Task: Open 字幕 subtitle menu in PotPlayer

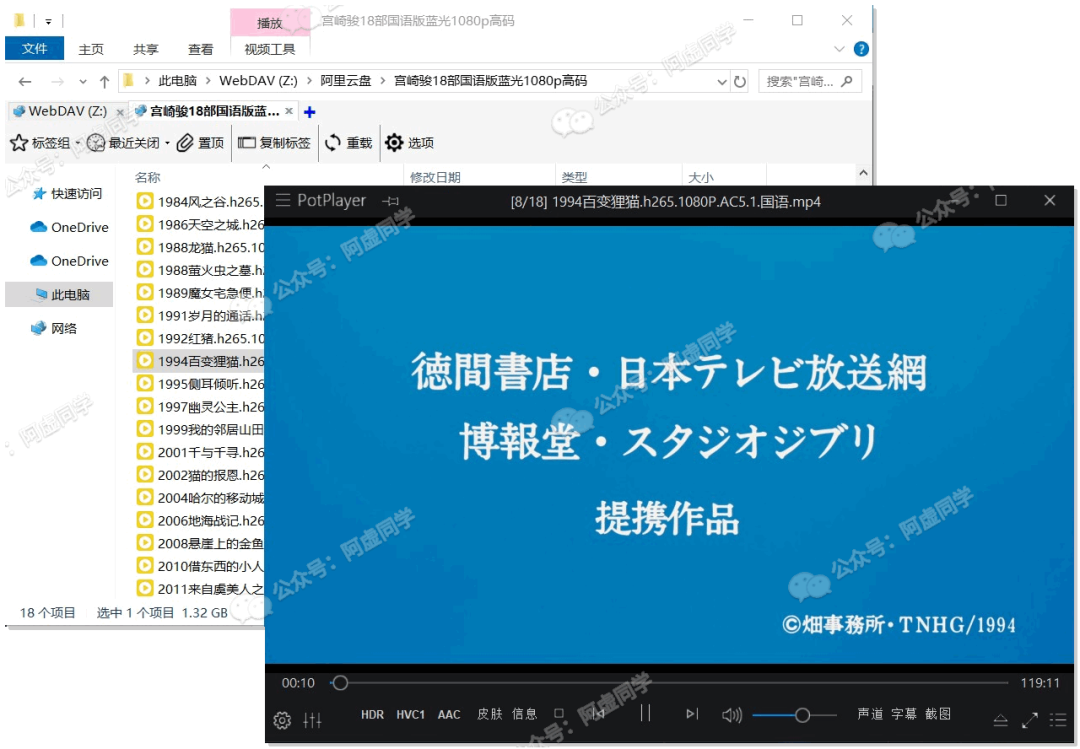Action: tap(904, 714)
